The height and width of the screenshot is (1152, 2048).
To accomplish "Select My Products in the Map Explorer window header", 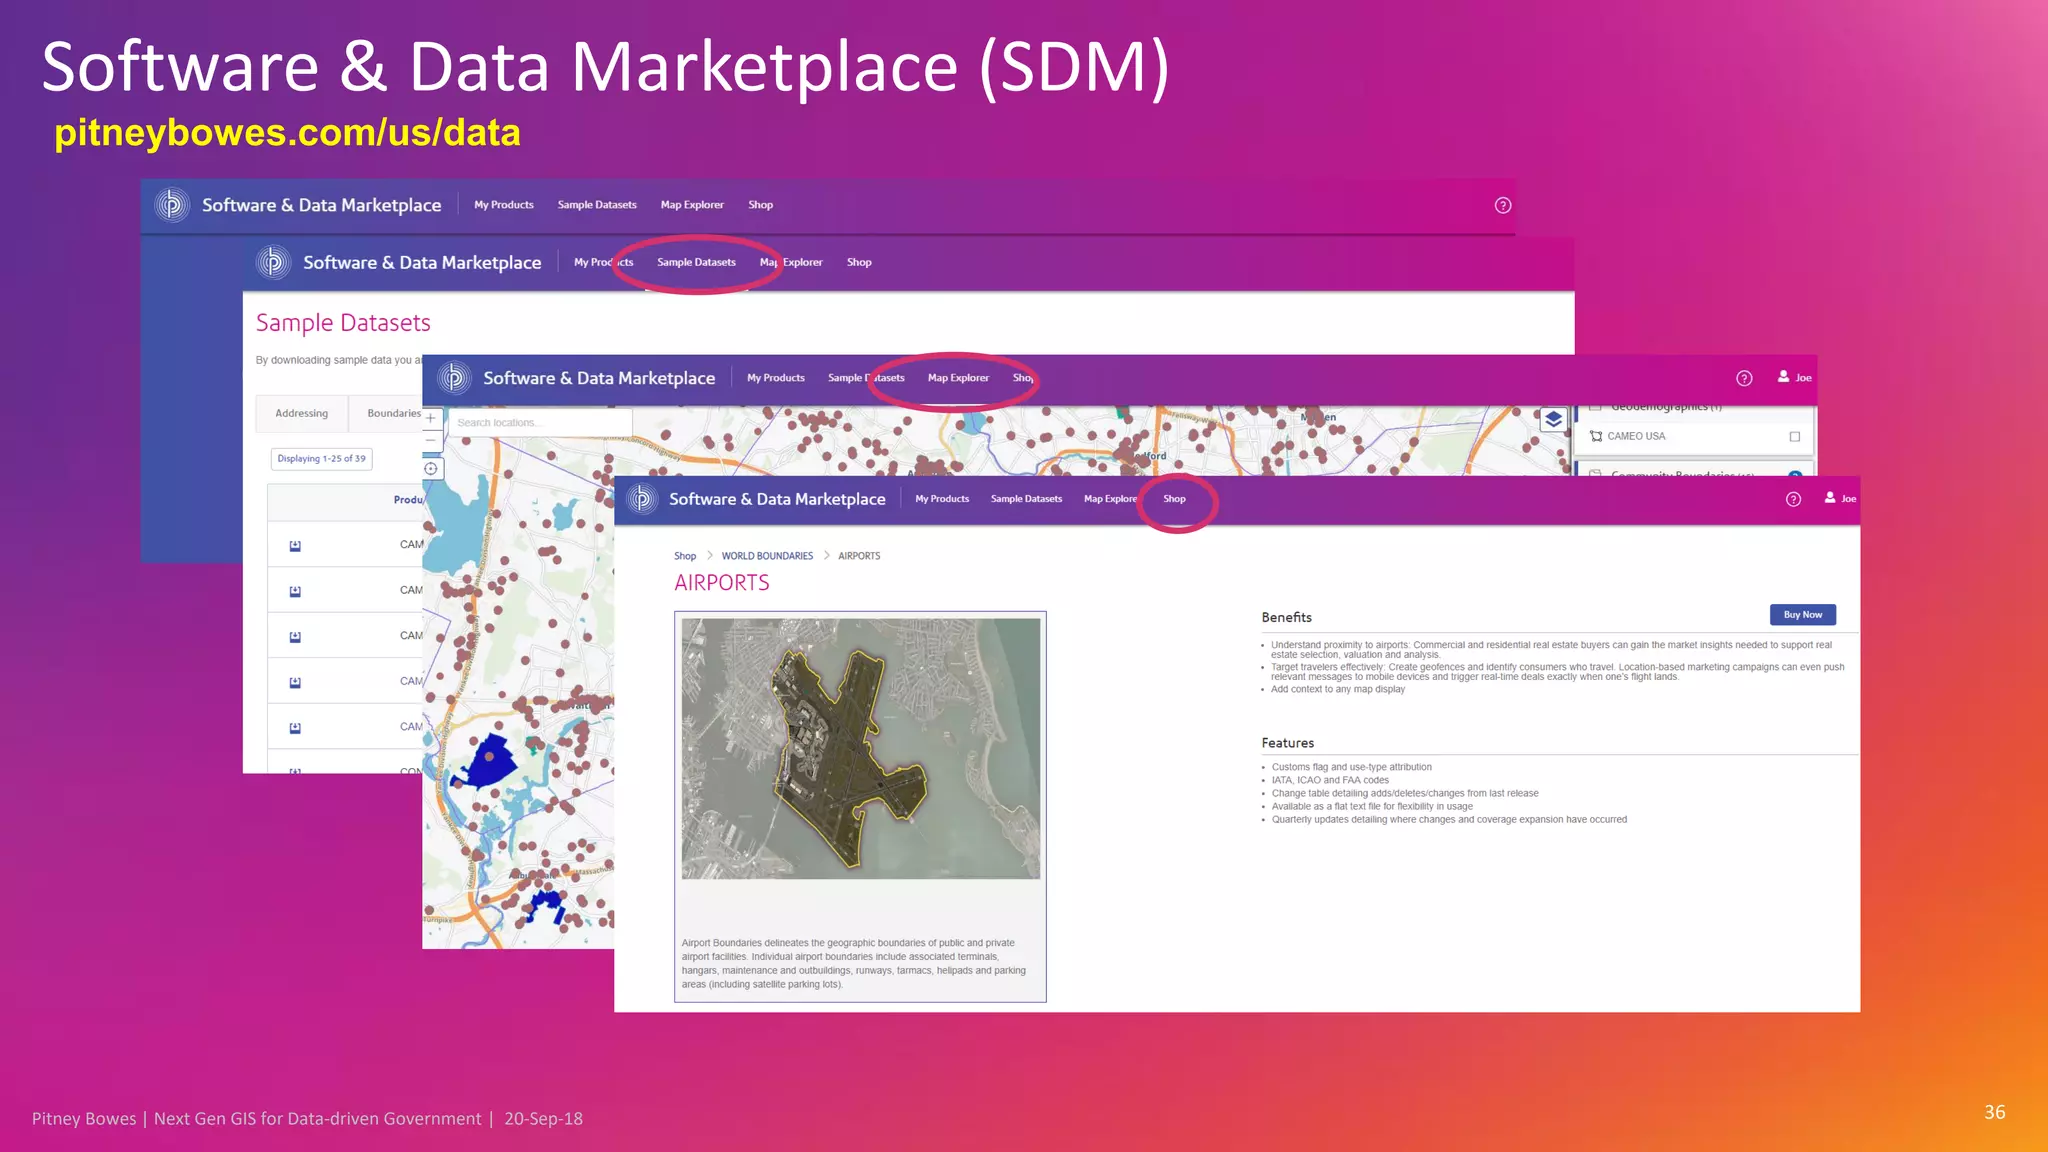I will [x=776, y=378].
